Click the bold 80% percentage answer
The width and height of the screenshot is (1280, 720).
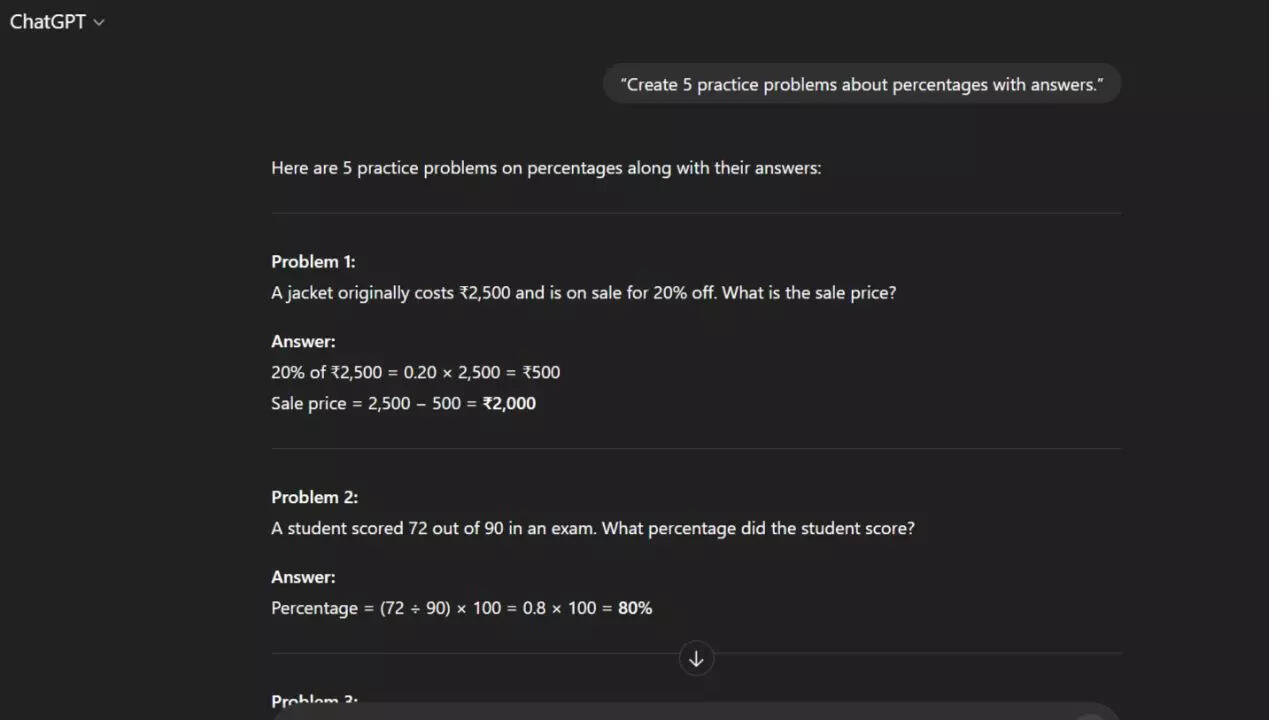(x=637, y=607)
